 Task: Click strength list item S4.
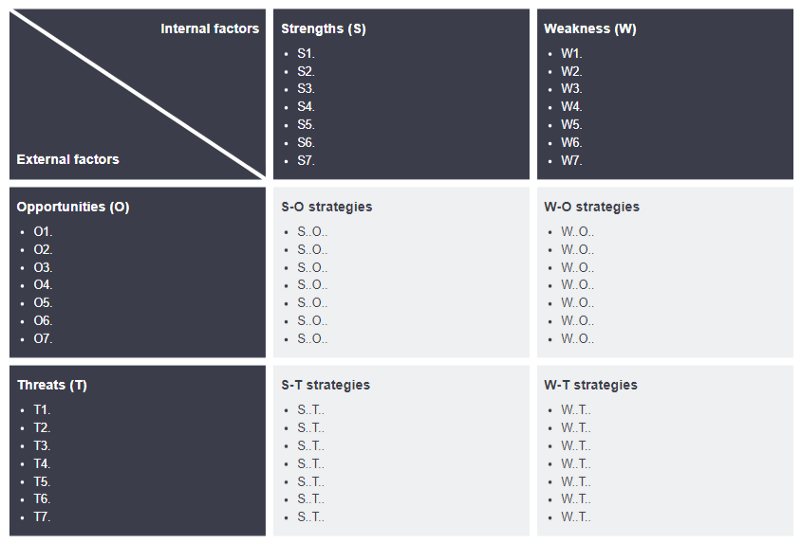pos(306,106)
